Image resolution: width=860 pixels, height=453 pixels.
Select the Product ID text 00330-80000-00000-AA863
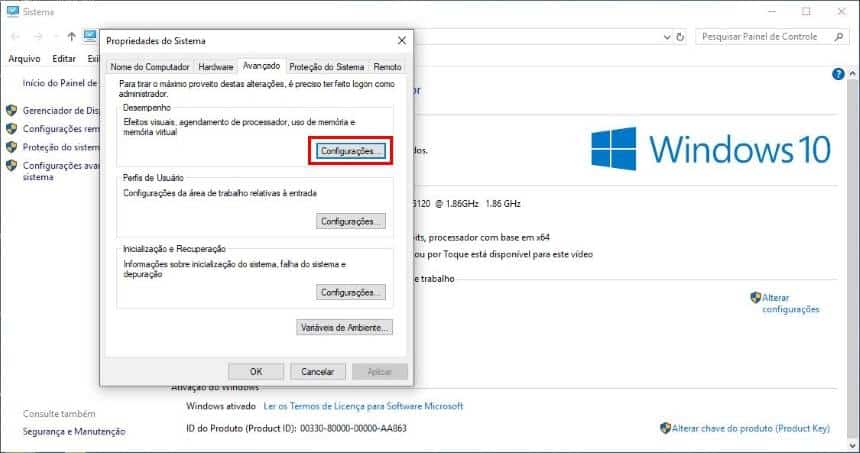point(353,428)
